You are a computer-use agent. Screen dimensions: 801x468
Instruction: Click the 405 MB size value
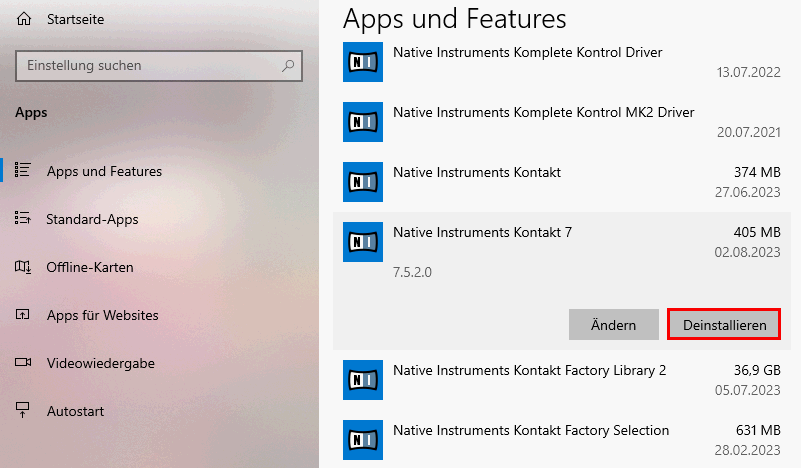(x=757, y=232)
